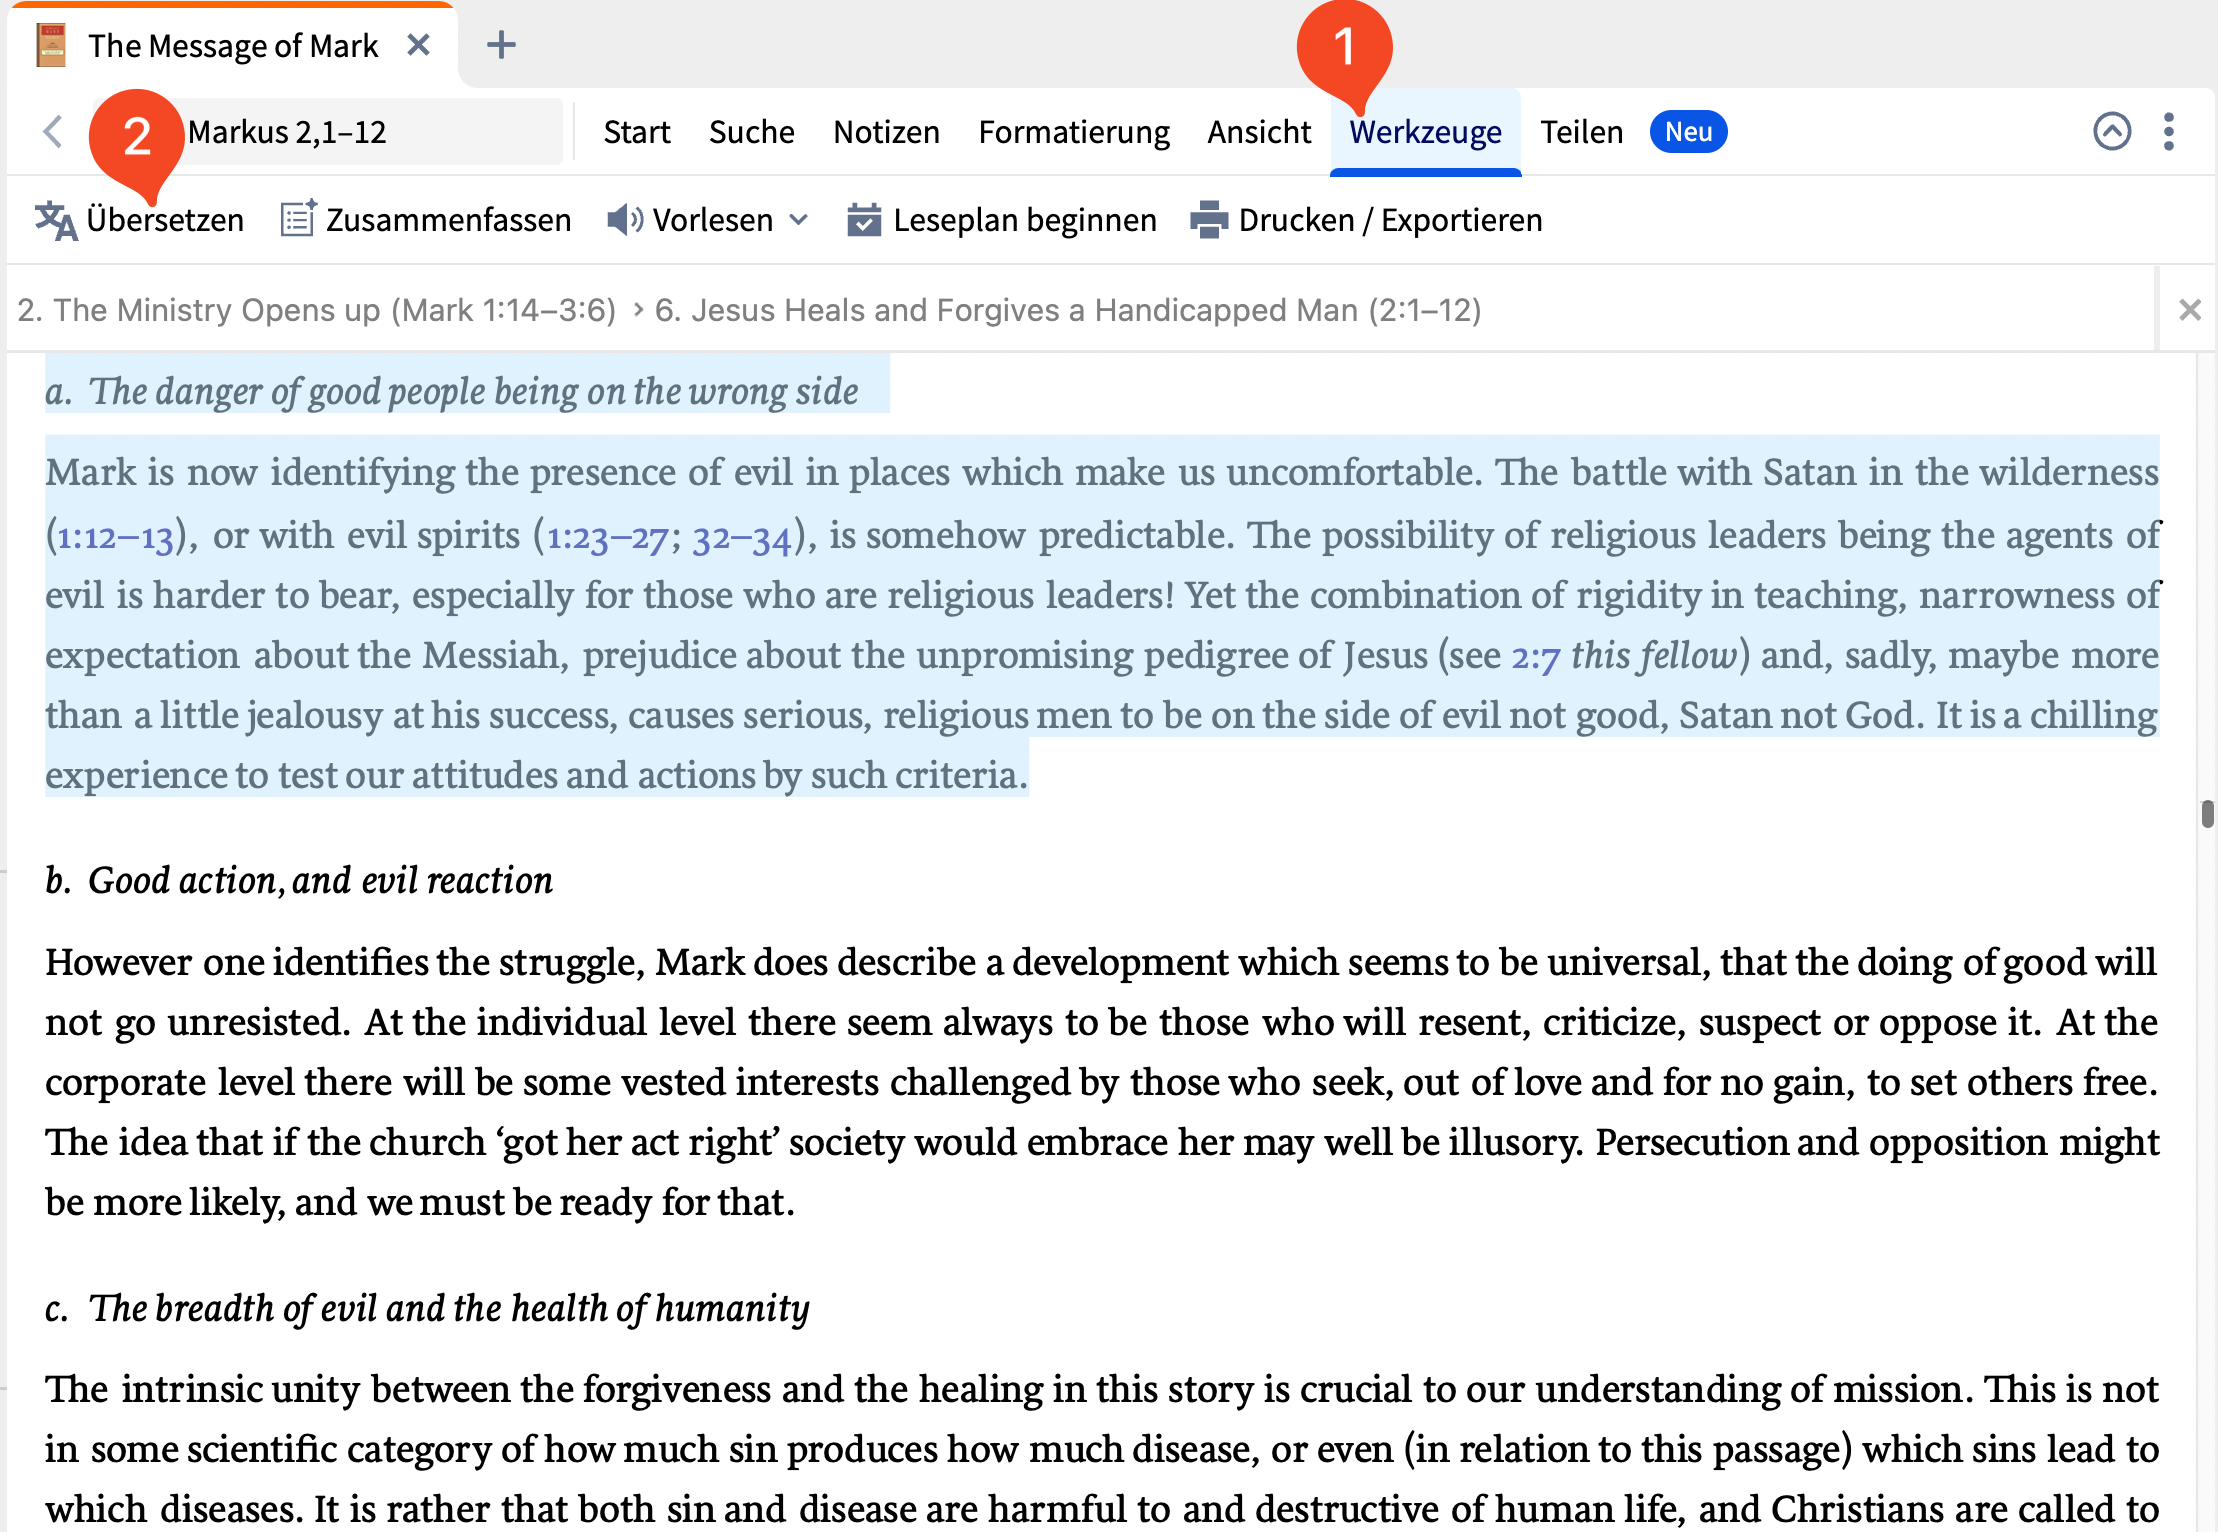Open breadcrumb '6. Jesus Heals and Forgives'
This screenshot has height=1532, width=2218.
(1067, 310)
